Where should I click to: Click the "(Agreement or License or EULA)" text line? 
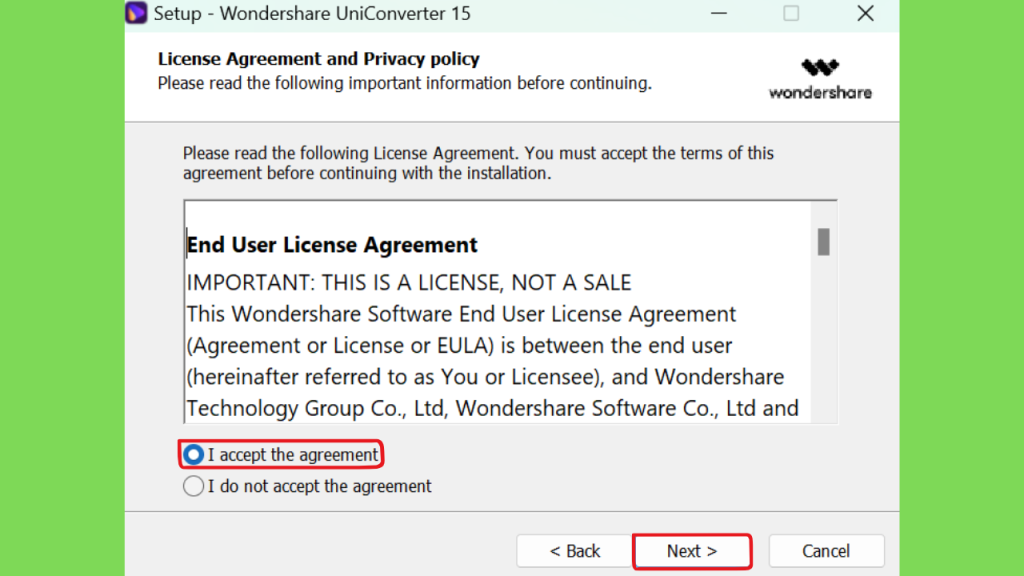coord(459,345)
